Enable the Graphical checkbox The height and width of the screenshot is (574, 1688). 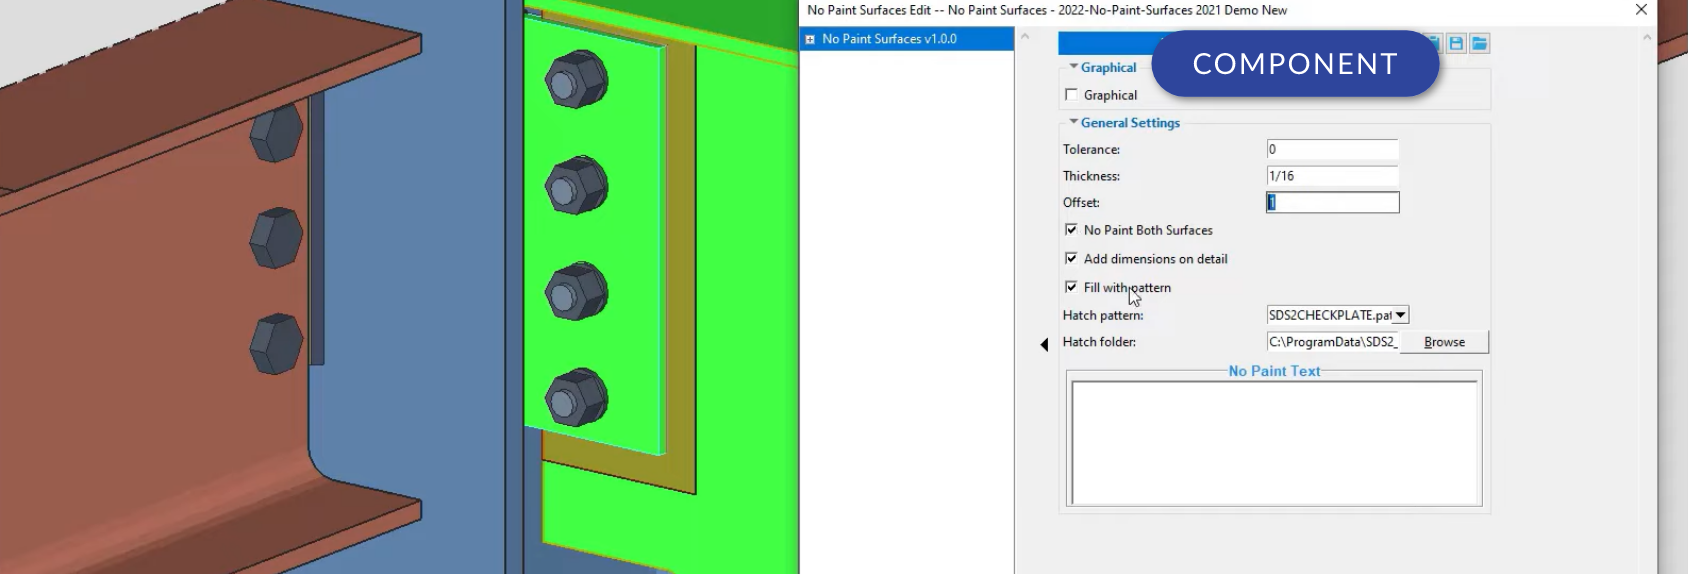[x=1072, y=95]
